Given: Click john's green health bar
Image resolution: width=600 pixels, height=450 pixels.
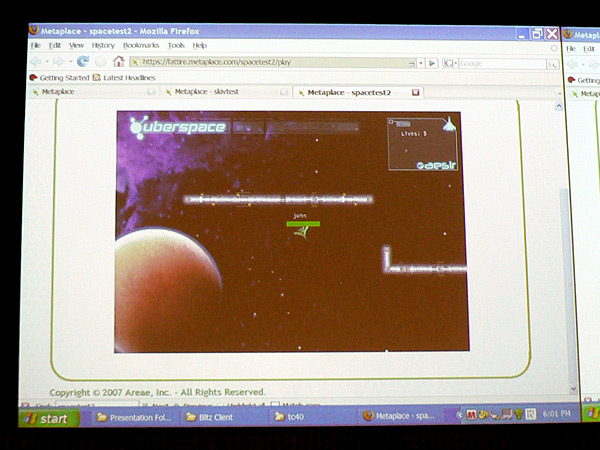Looking at the screenshot, I should 303,224.
